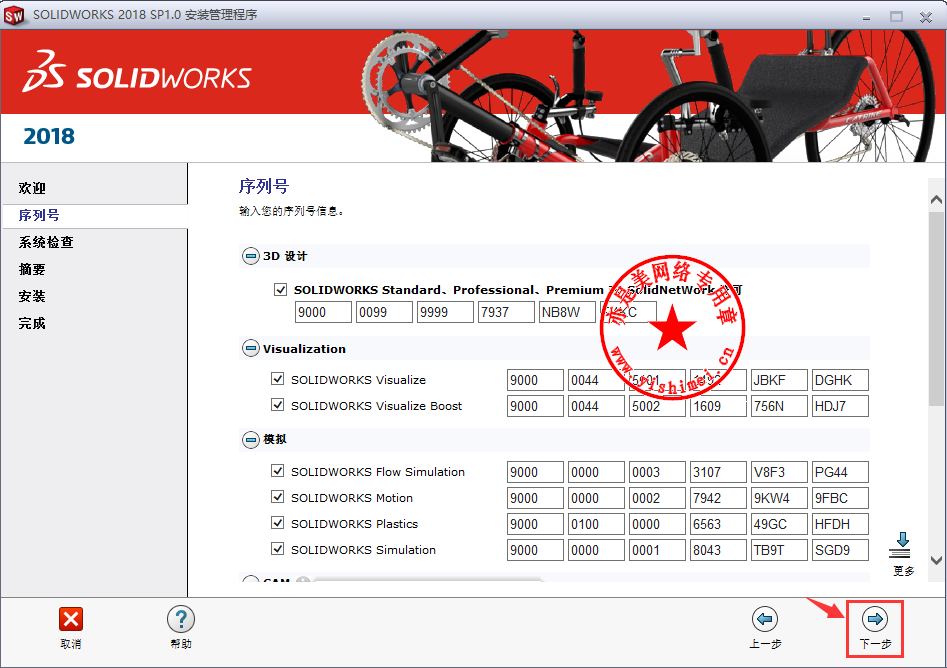Close the installation manager window
This screenshot has height=668, width=947.
[x=926, y=17]
